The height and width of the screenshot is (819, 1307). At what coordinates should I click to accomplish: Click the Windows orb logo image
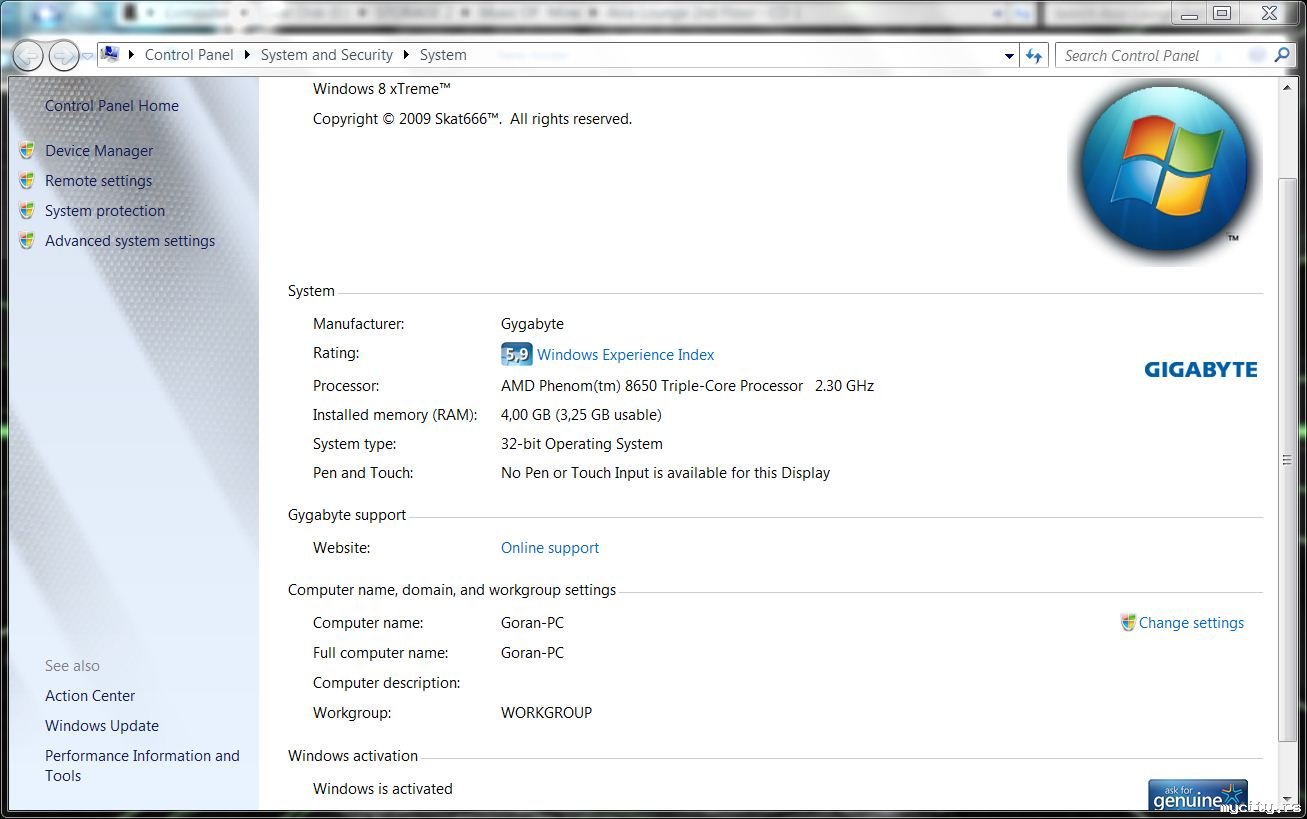(x=1165, y=168)
